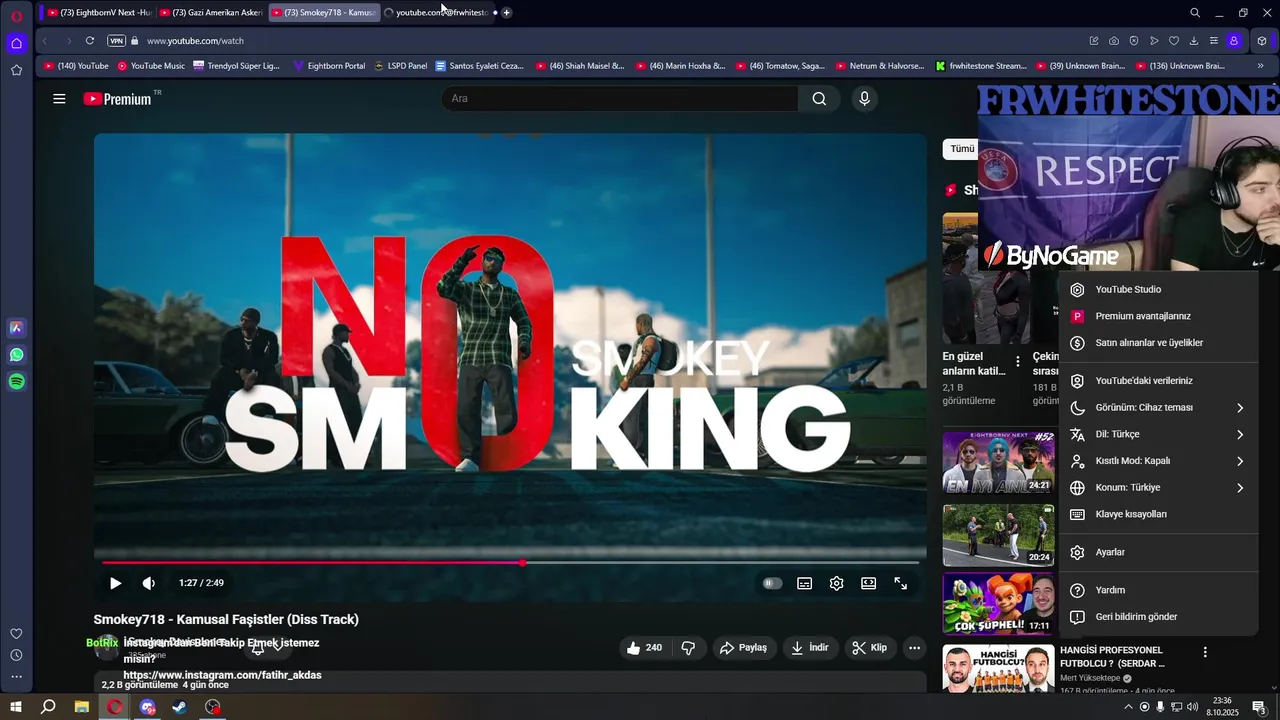Reload the page with the refresh icon
The width and height of the screenshot is (1280, 720).
click(x=90, y=41)
